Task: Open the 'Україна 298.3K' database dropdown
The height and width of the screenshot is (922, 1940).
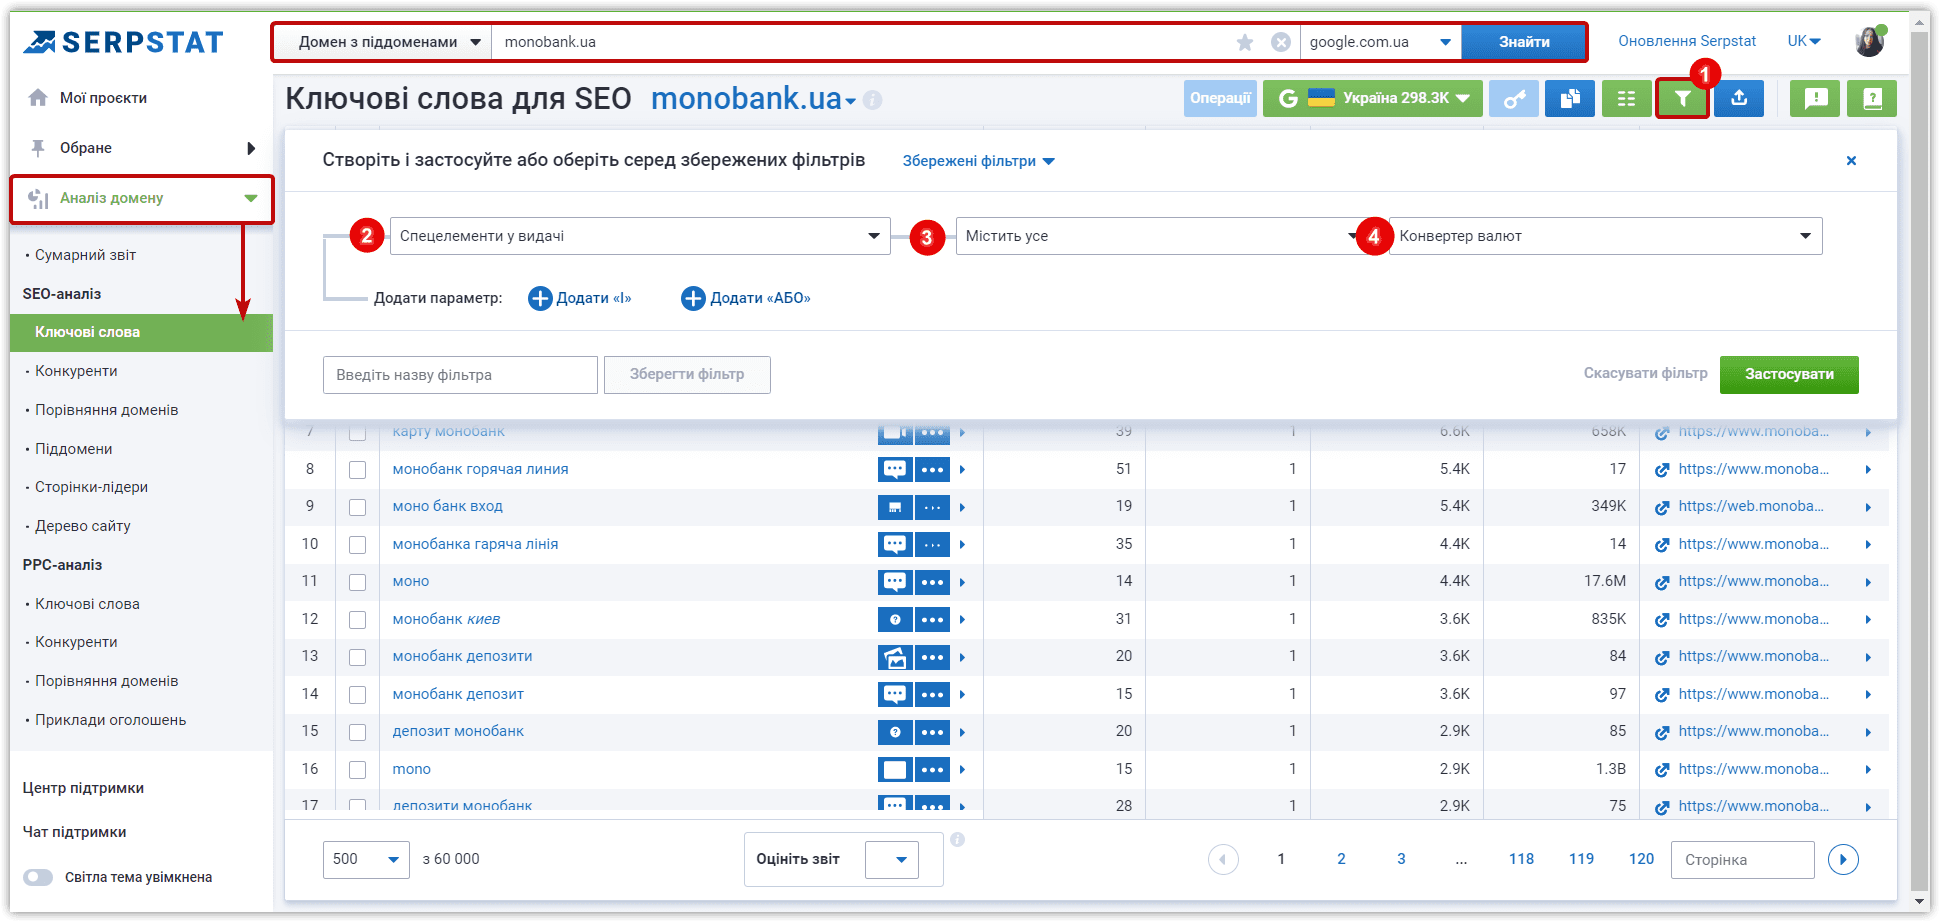Action: [x=1372, y=98]
